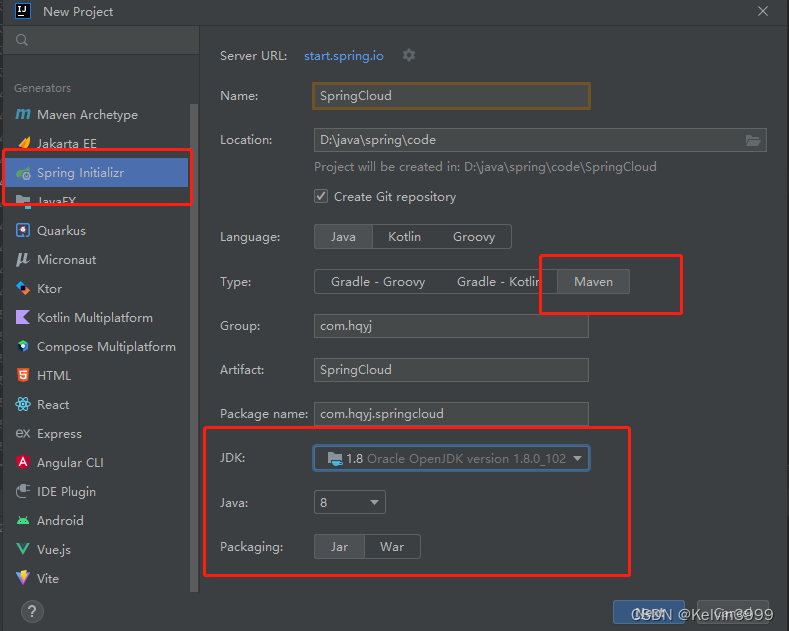Browse for location with folder icon
The image size is (789, 631).
coord(753,140)
